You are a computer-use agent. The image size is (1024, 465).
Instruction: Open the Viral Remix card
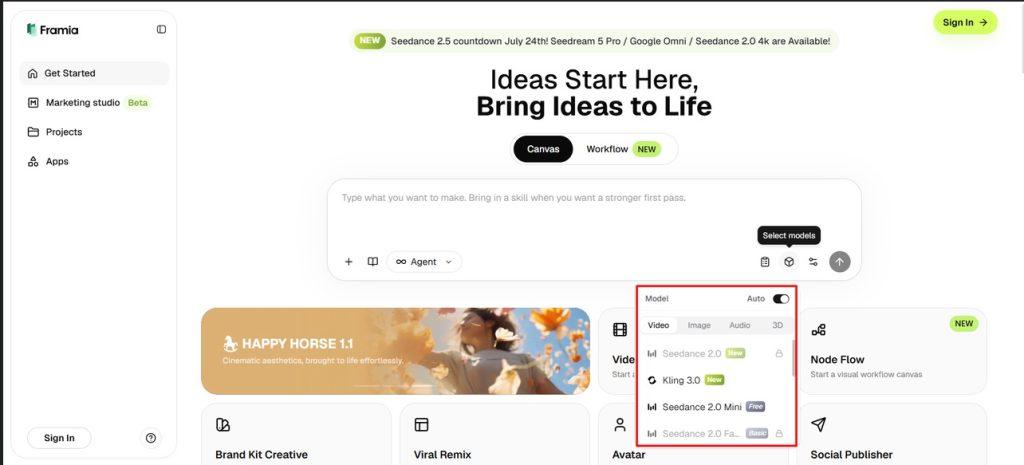pyautogui.click(x=495, y=434)
